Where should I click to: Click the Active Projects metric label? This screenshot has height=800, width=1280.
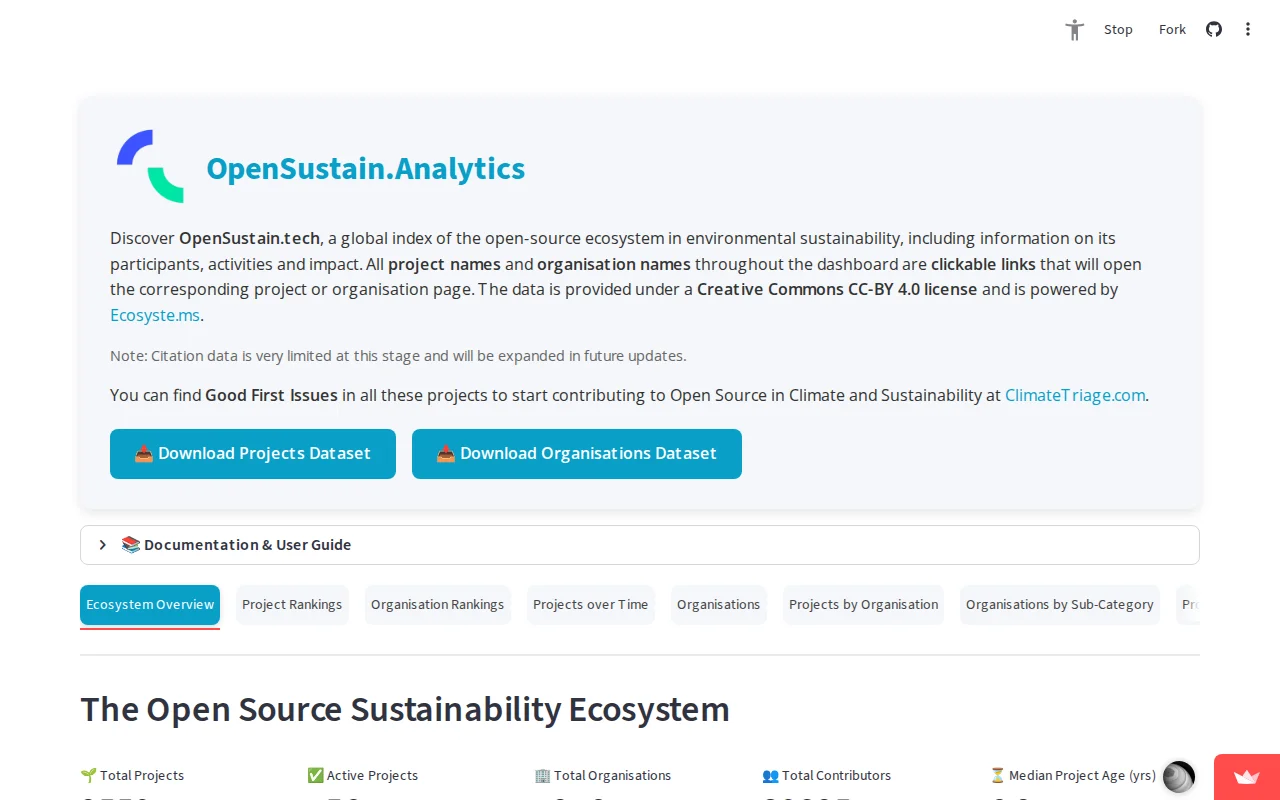[363, 775]
